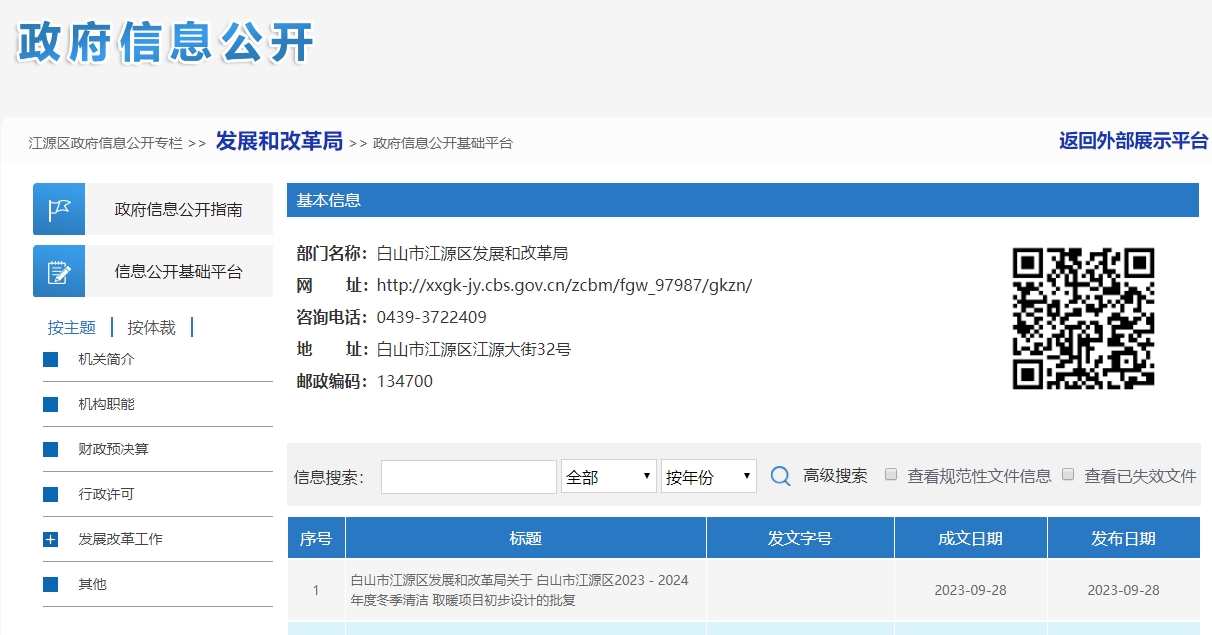
Task: Click the 返回外部展示平台 link
Action: pyautogui.click(x=1133, y=141)
